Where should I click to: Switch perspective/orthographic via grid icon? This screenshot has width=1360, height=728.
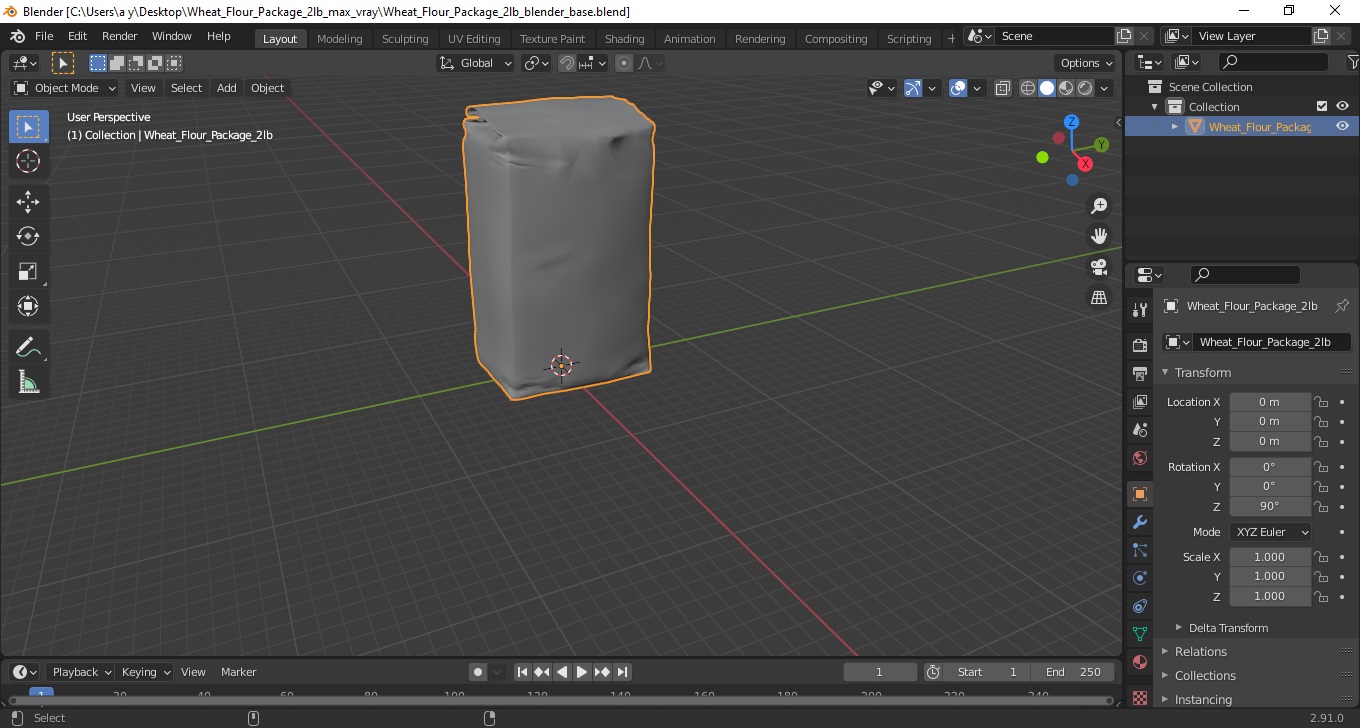(1099, 298)
